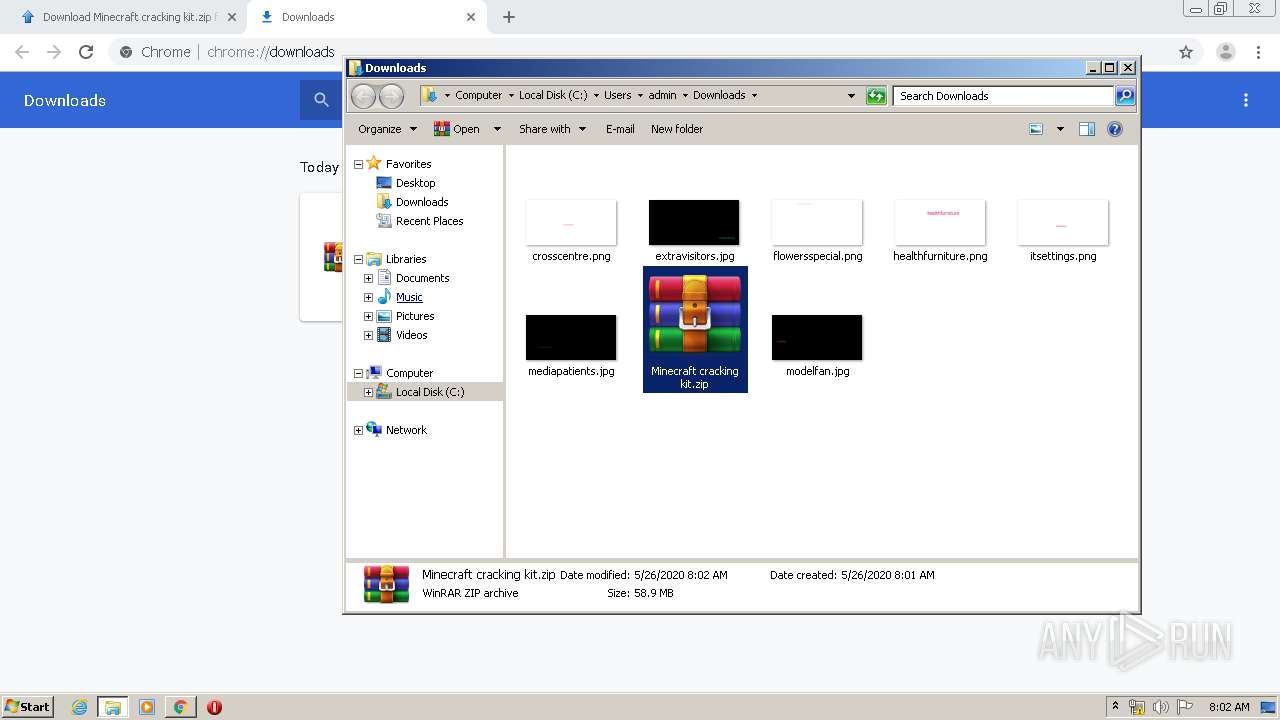The image size is (1280, 720).
Task: Select Local Disk (C:) in navigation pane
Action: (x=430, y=392)
